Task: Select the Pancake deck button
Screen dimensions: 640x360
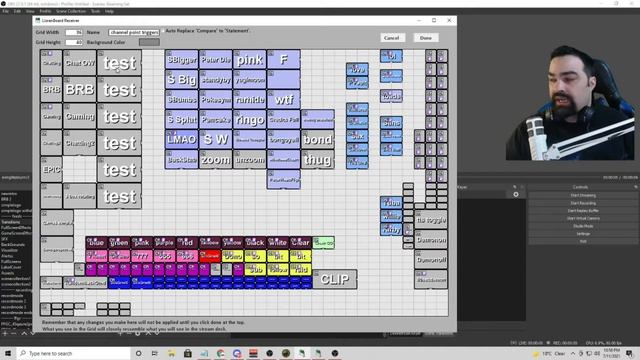Action: coord(216,119)
